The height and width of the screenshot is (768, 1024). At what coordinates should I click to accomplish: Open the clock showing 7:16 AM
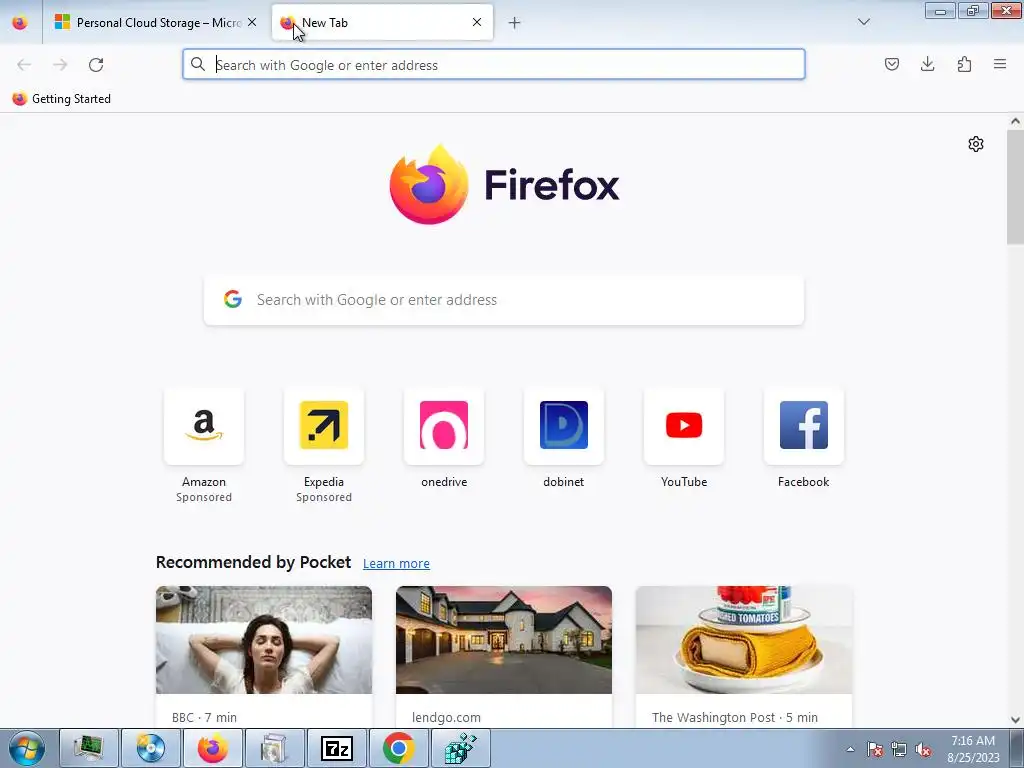(x=973, y=749)
